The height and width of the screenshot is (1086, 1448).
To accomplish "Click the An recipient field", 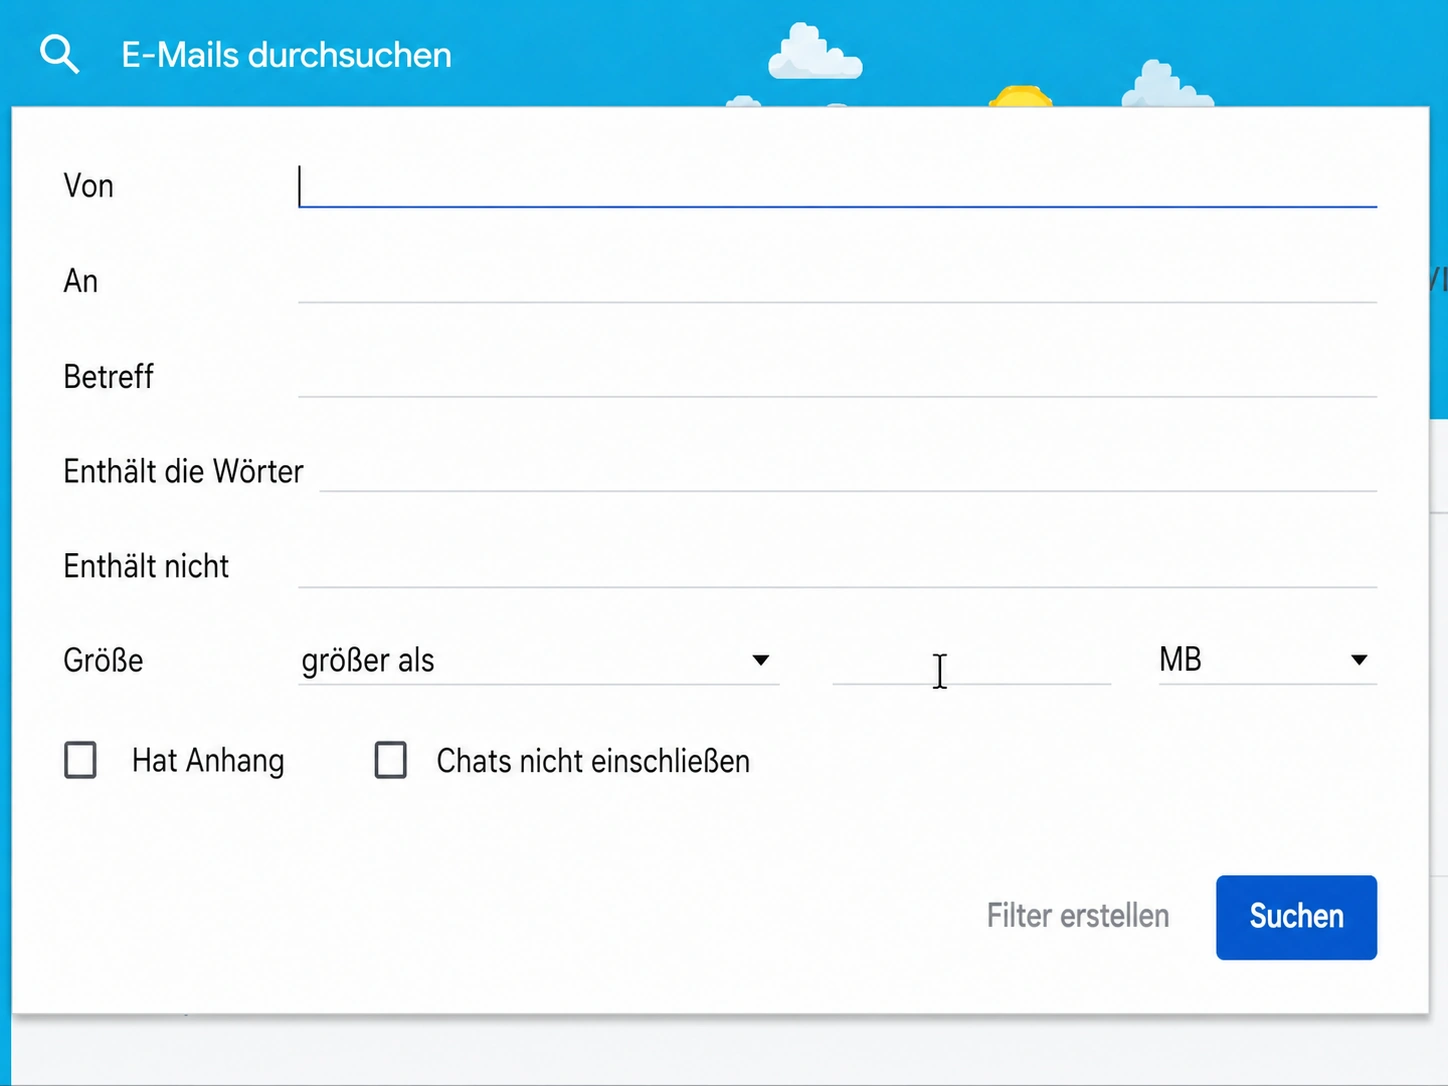I will coord(837,281).
